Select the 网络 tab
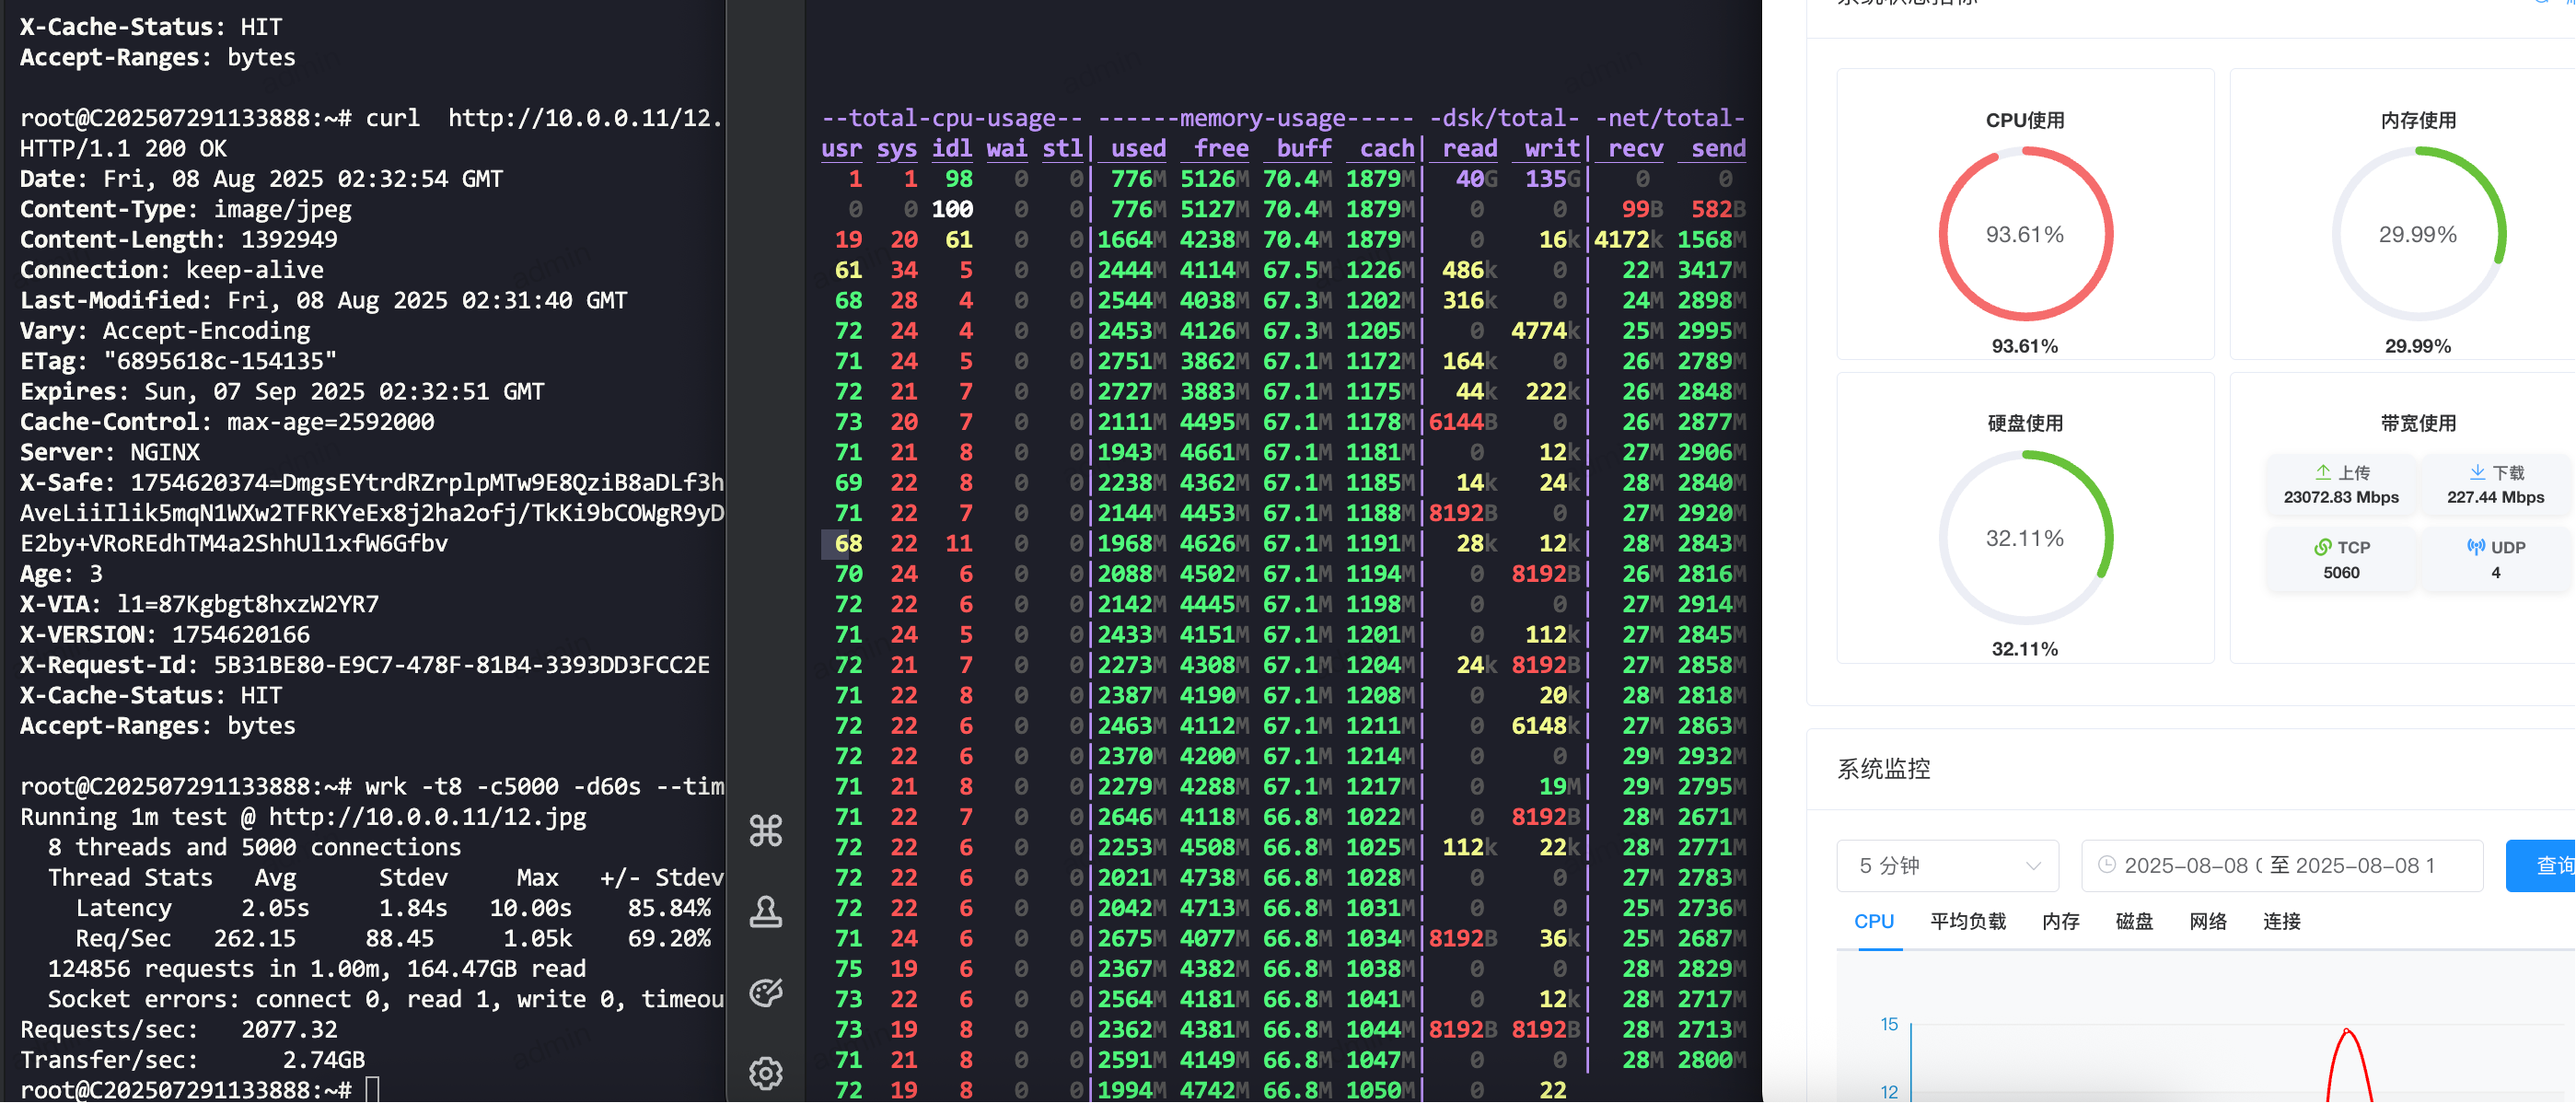The width and height of the screenshot is (2576, 1103). pos(2209,921)
